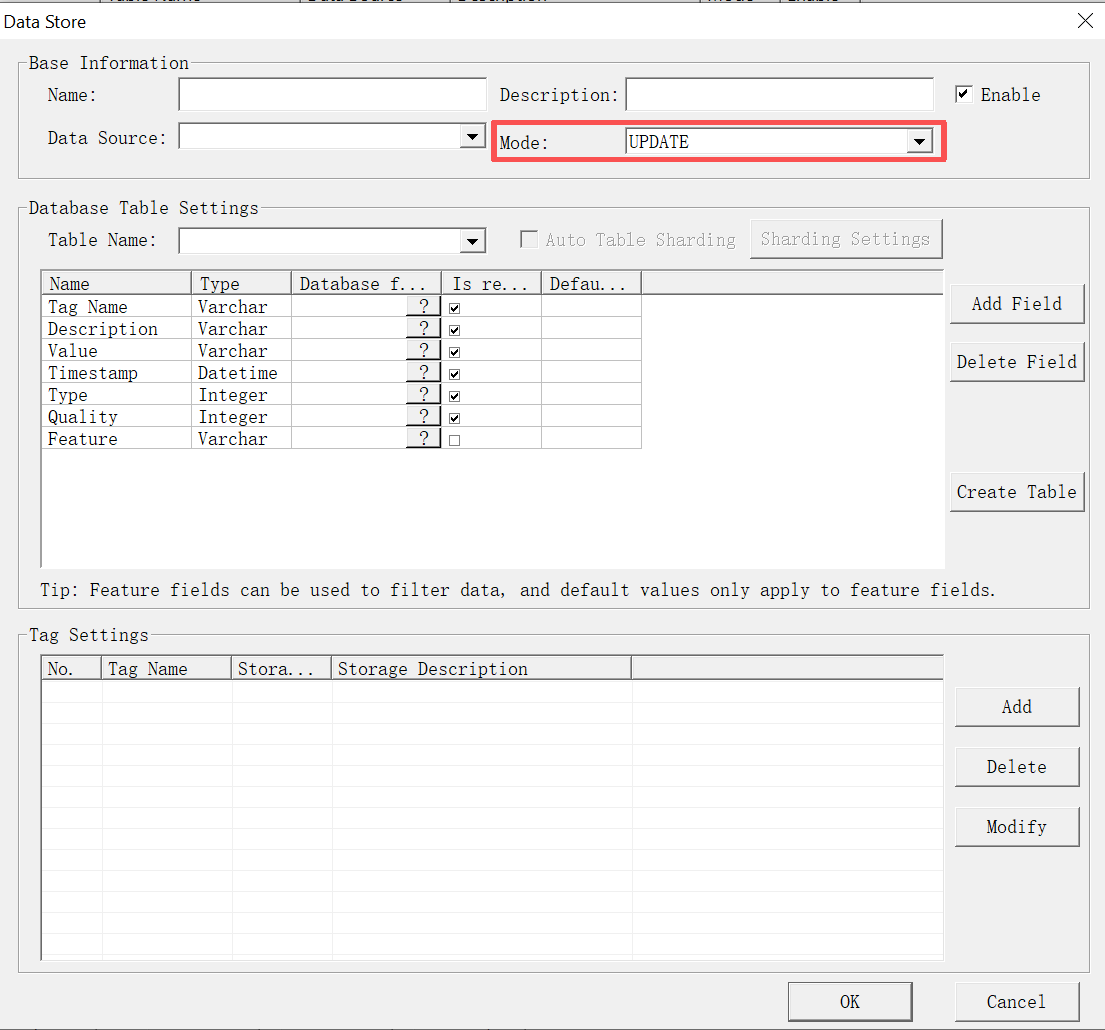Expand the Data Source dropdown
Screen dimensions: 1105x1030
click(x=473, y=136)
